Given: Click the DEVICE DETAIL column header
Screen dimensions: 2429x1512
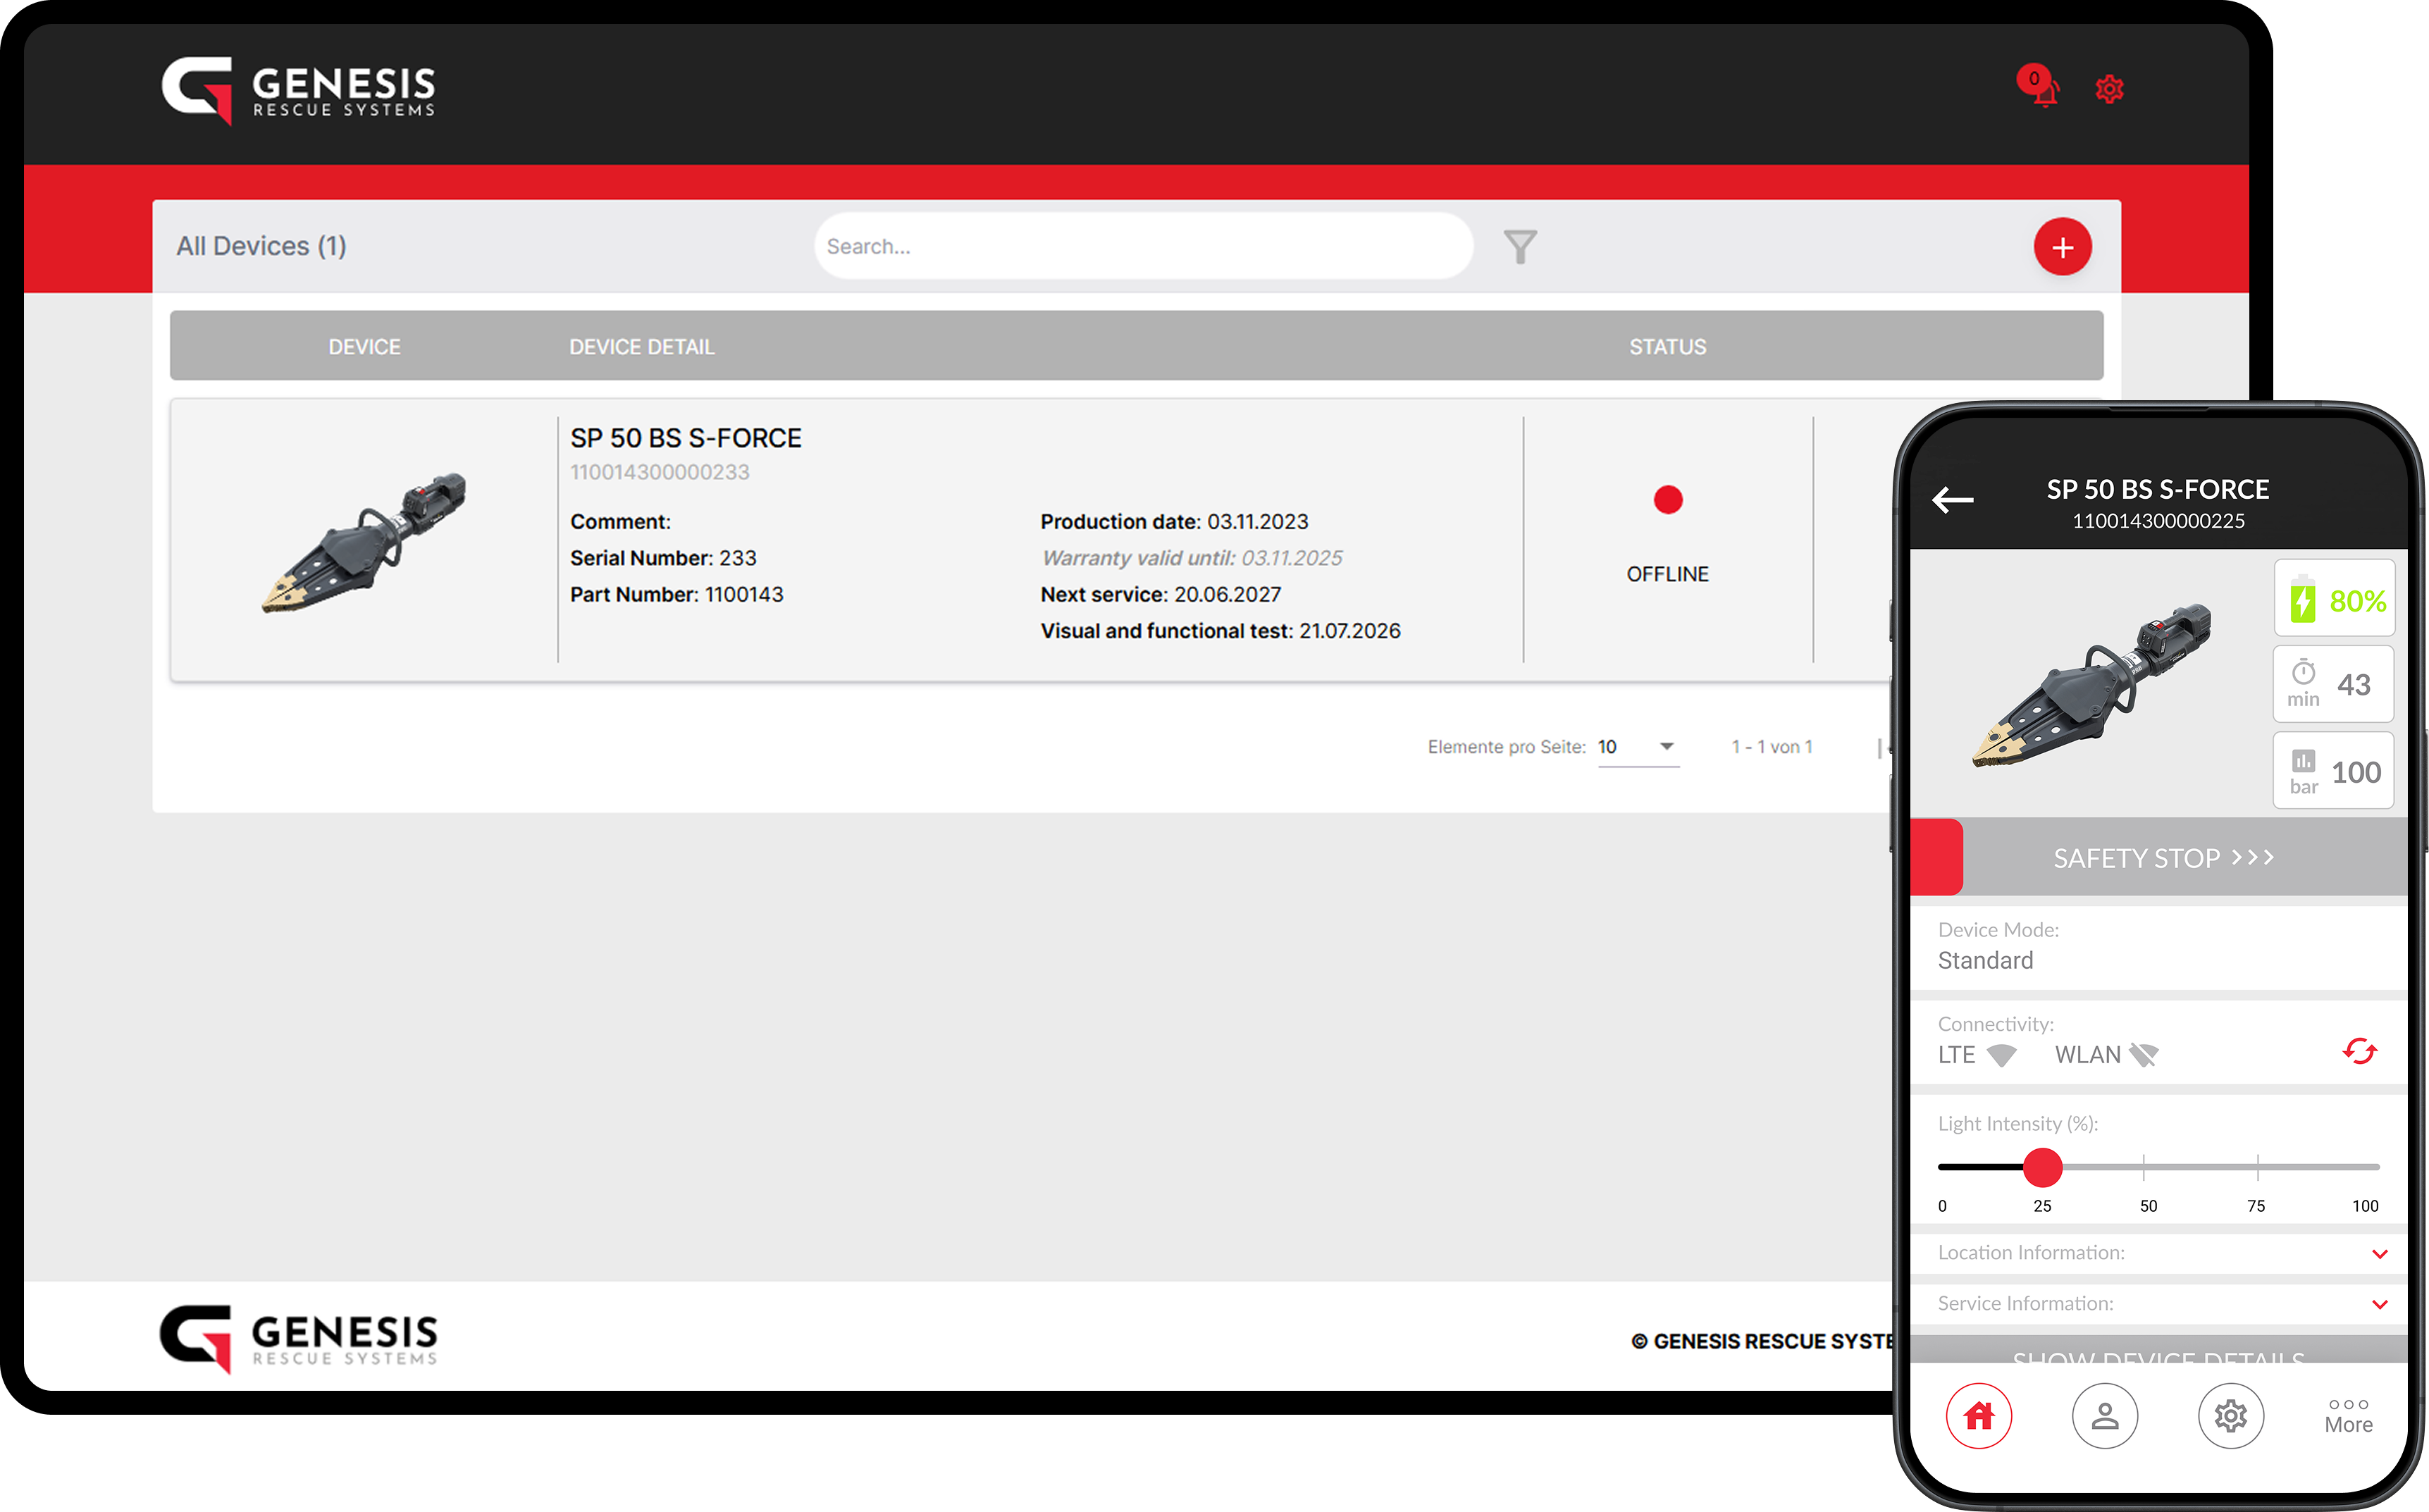Looking at the screenshot, I should coord(641,347).
